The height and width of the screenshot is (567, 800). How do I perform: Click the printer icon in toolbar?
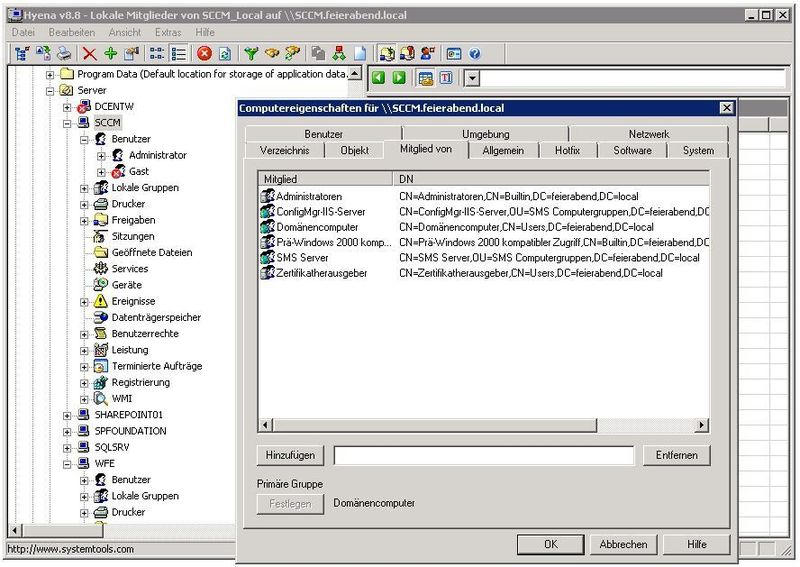[64, 54]
